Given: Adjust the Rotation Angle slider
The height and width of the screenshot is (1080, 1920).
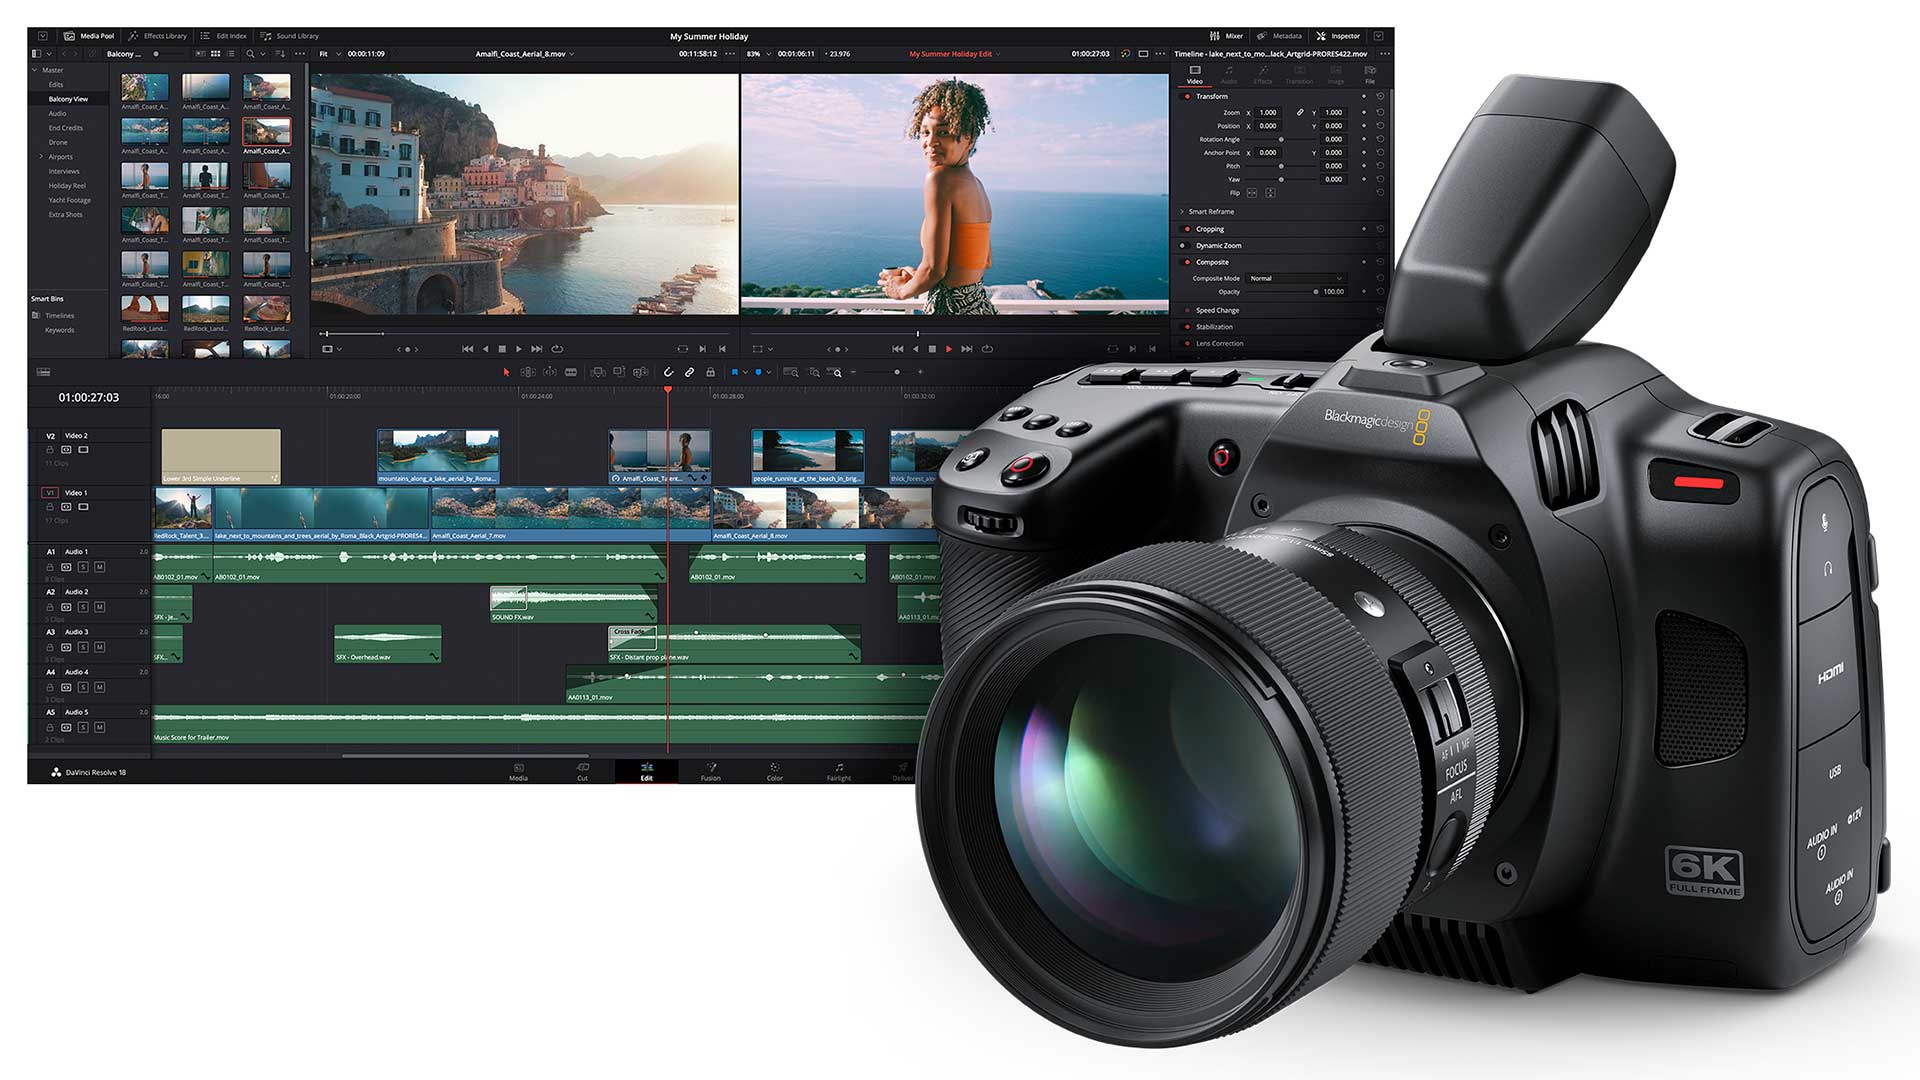Looking at the screenshot, I should 1282,139.
